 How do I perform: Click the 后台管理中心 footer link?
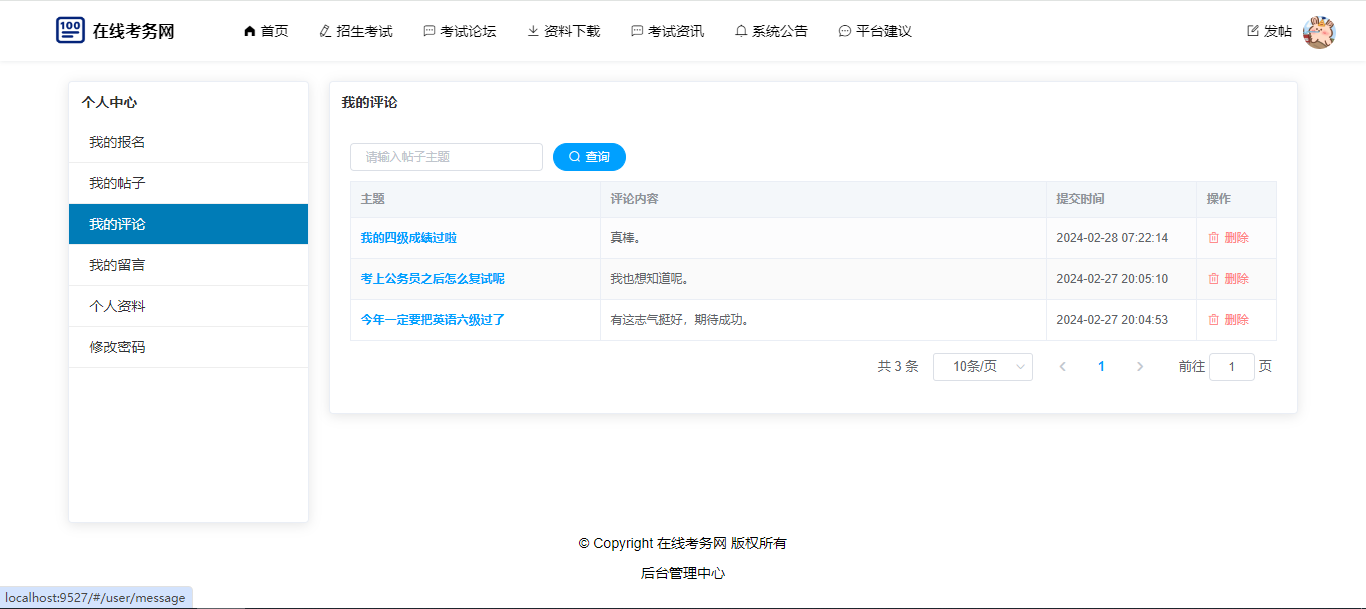683,573
